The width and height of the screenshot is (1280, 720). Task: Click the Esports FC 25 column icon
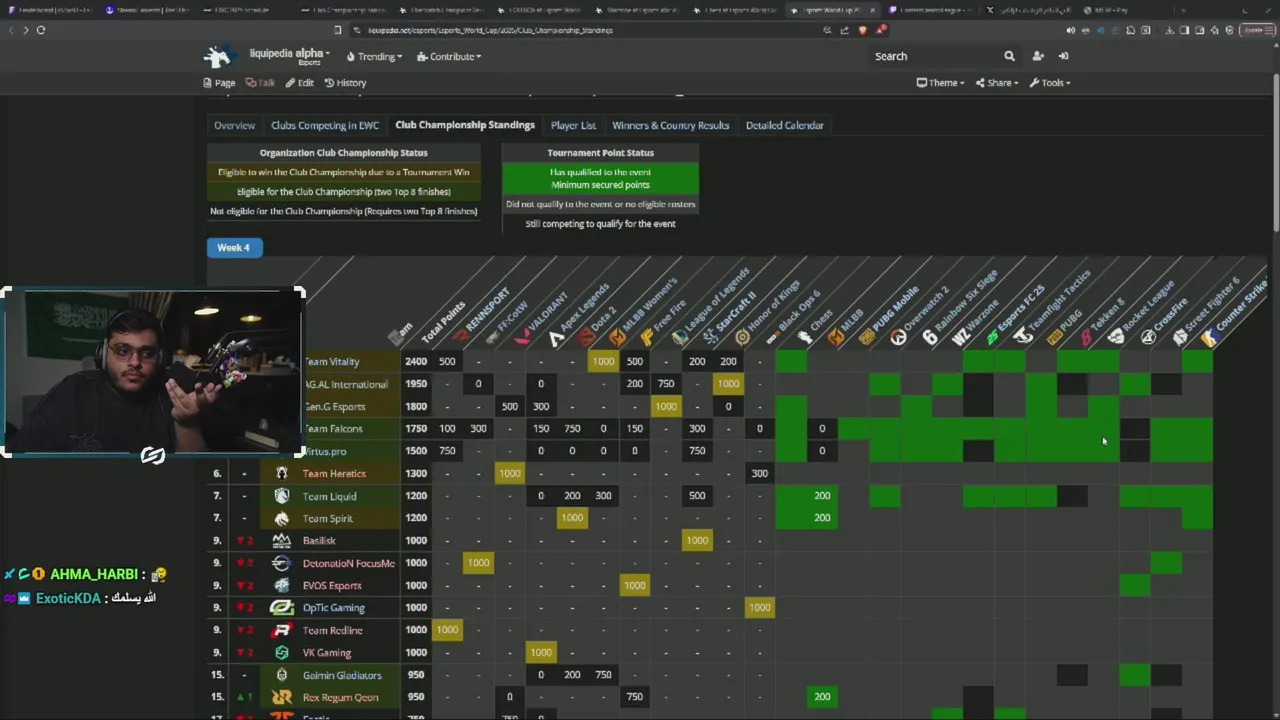coord(992,338)
